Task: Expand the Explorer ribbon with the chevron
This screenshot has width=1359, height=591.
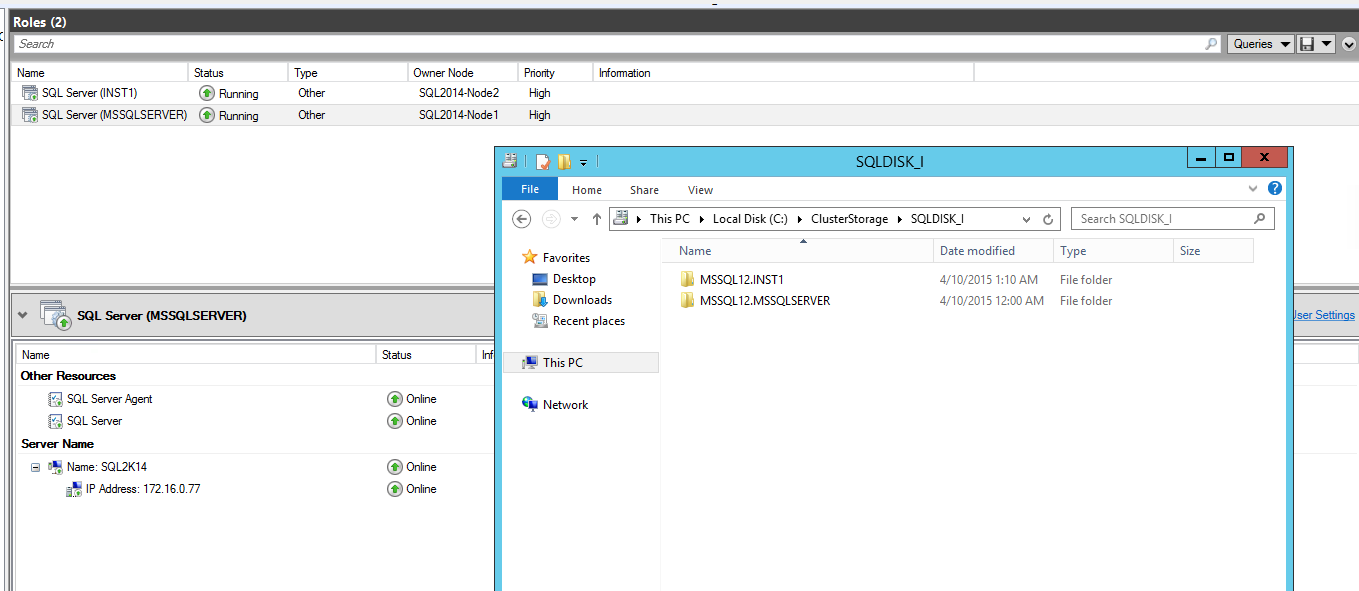Action: point(1253,189)
